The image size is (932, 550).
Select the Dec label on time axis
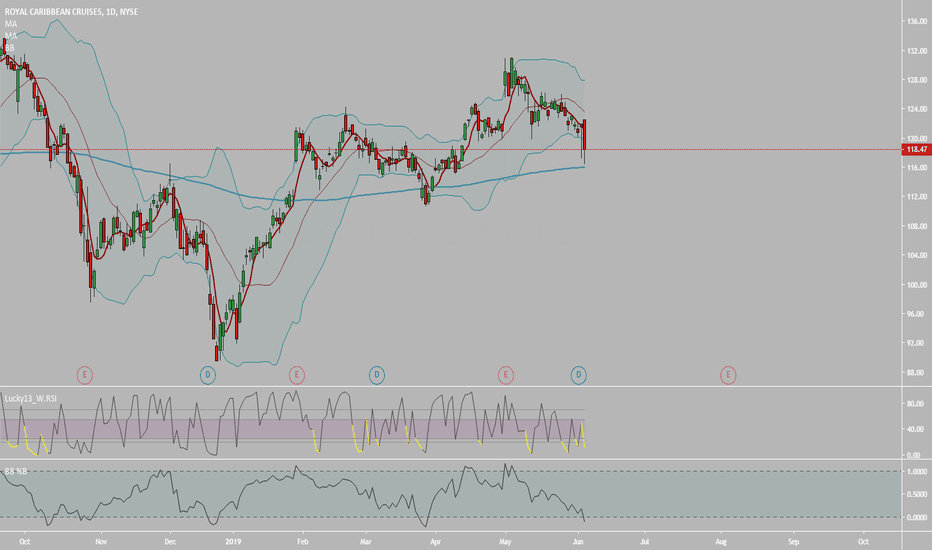(170, 542)
